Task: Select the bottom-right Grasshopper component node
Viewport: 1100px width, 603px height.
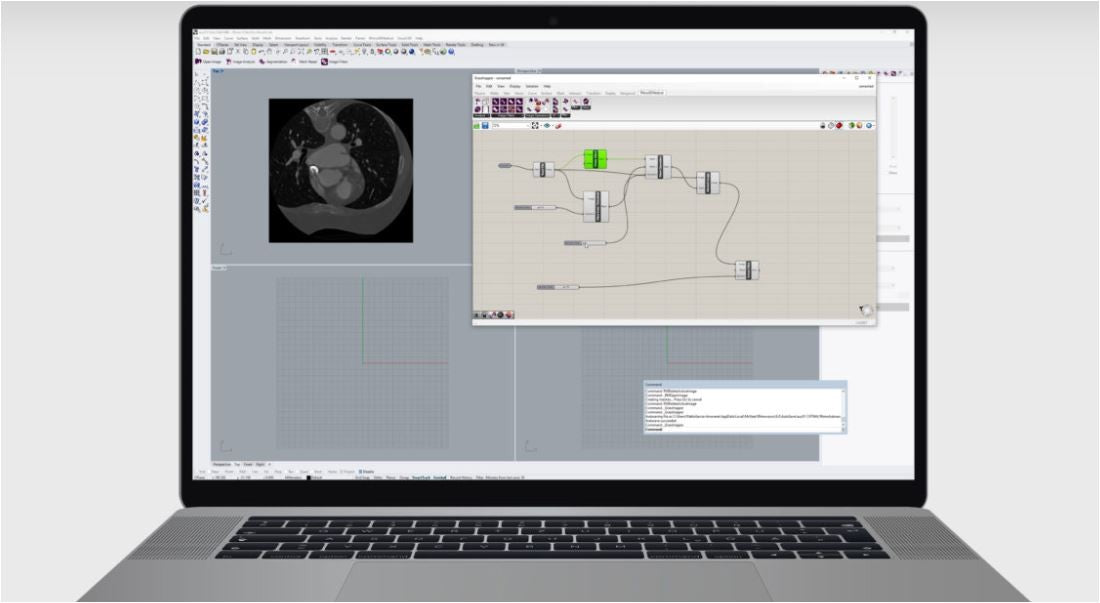Action: point(748,270)
